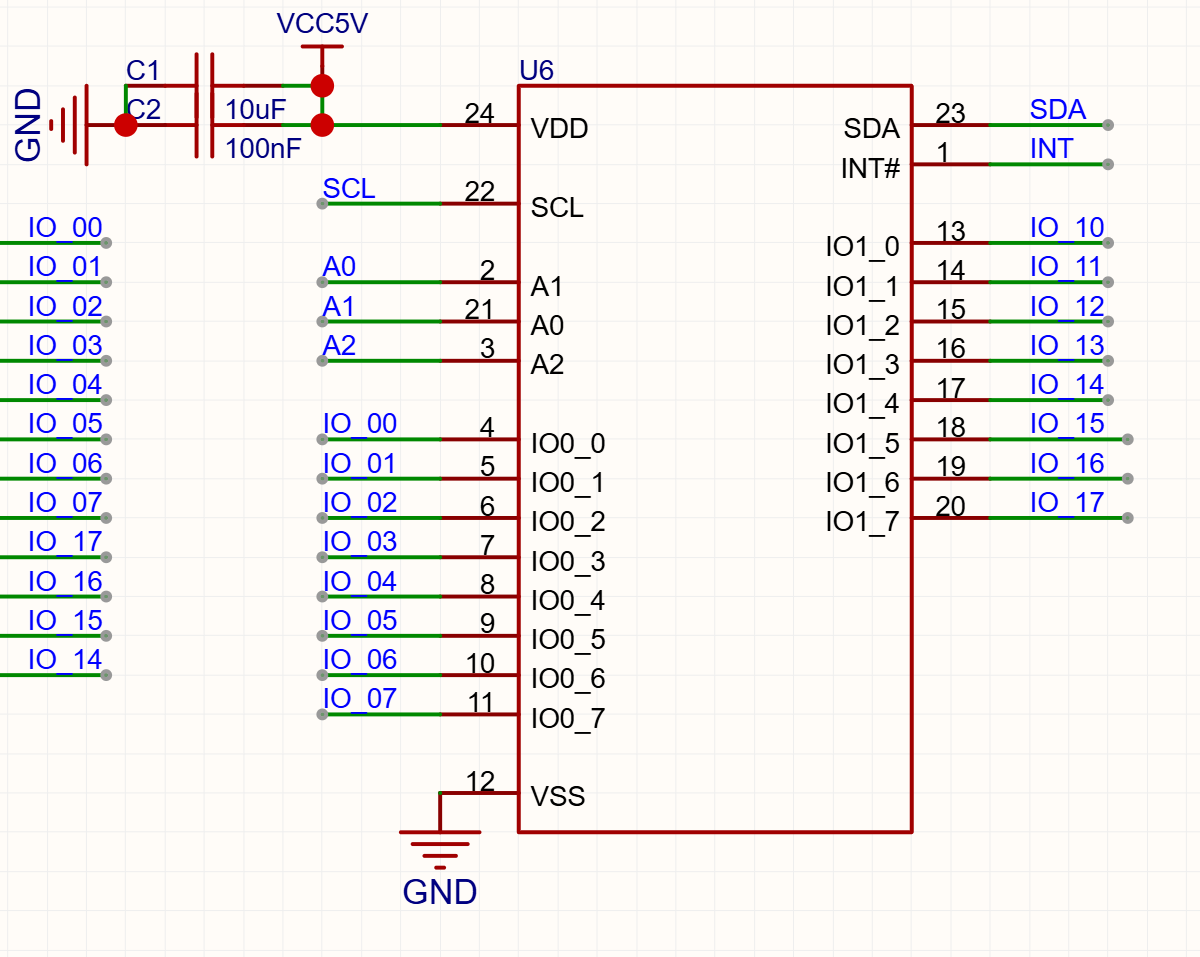Viewport: 1200px width, 957px height.
Task: Select net label IO_17 on pin 20
Action: [x=1067, y=503]
